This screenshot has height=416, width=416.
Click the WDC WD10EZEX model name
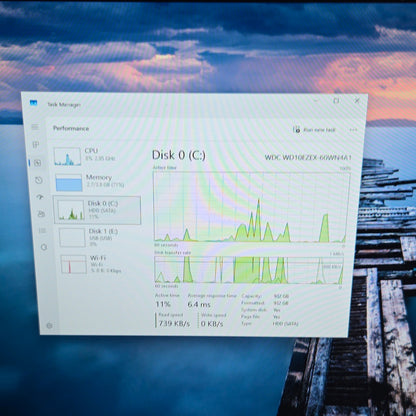point(308,157)
